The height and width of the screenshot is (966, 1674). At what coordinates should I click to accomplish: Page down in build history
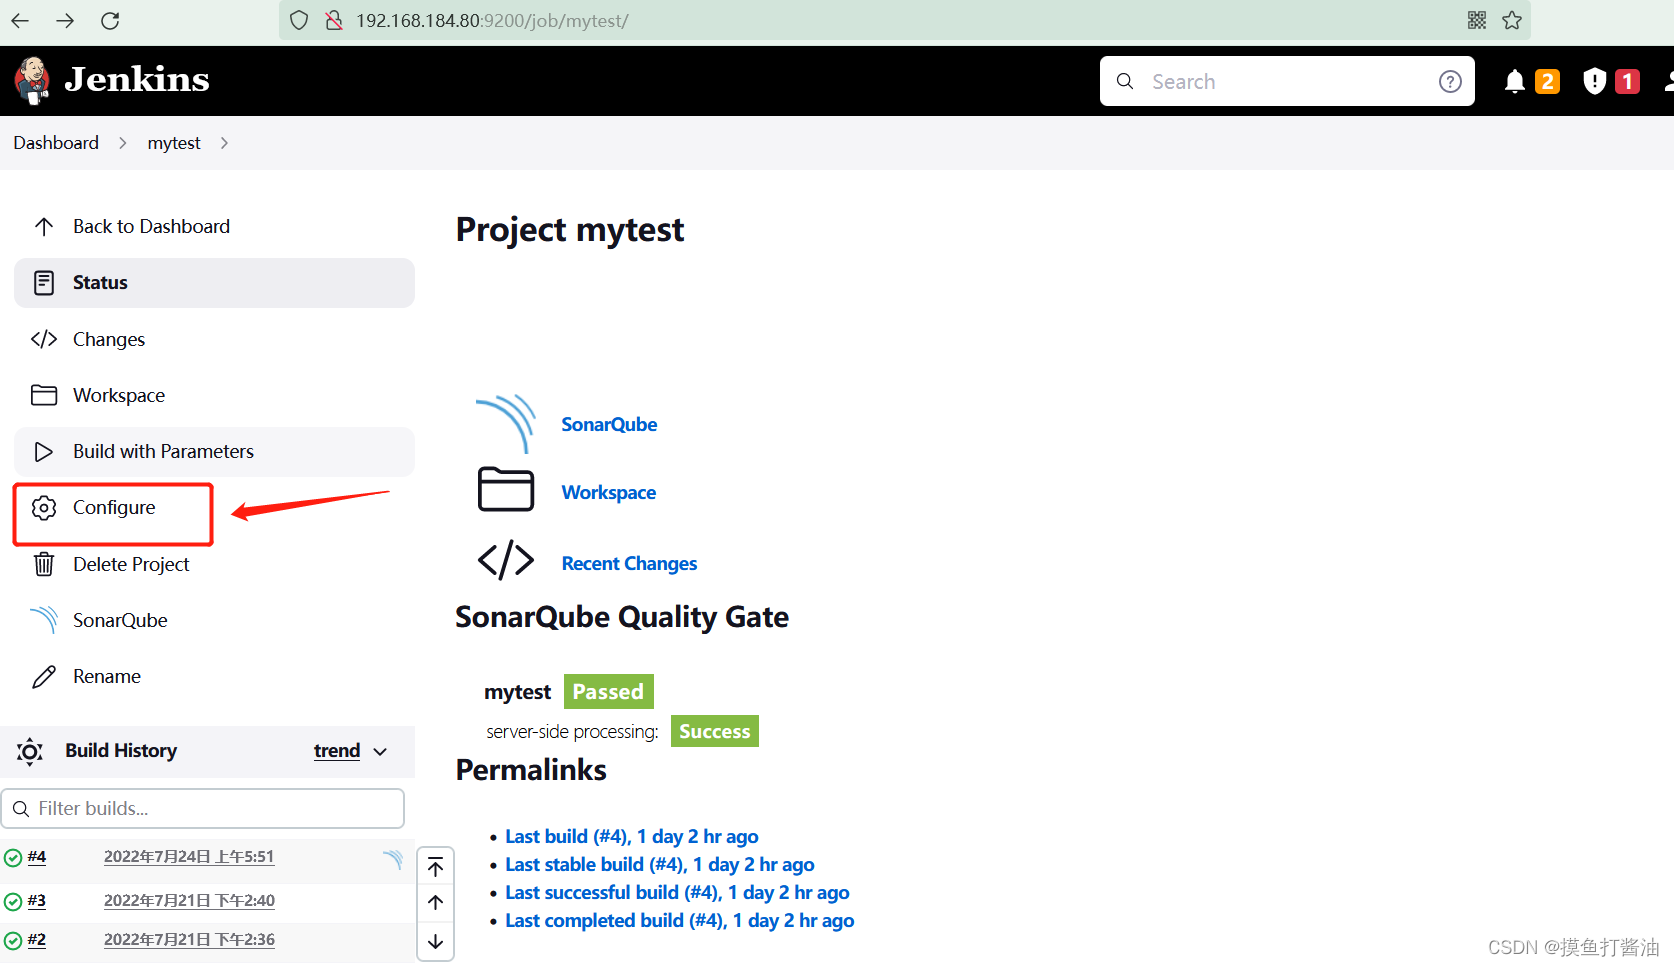click(435, 941)
